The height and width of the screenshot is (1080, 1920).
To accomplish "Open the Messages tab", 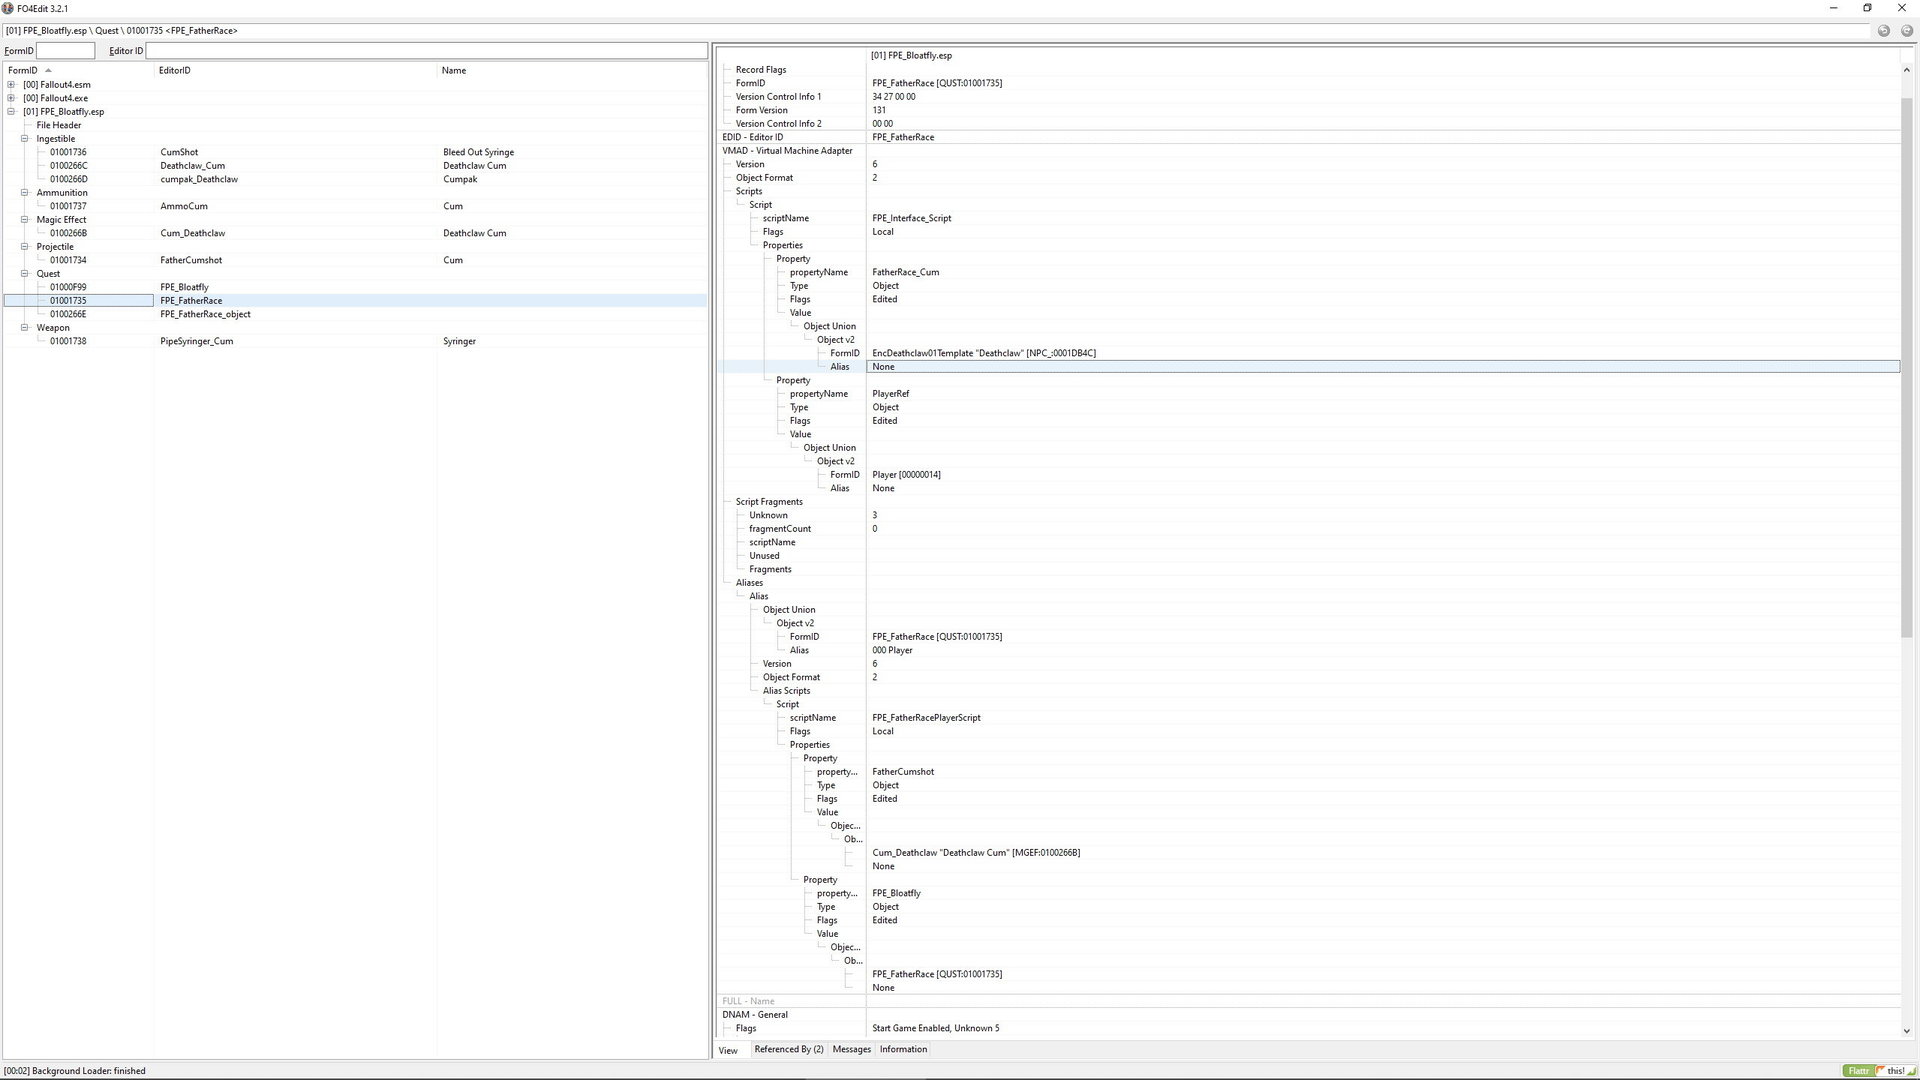I will [852, 1049].
